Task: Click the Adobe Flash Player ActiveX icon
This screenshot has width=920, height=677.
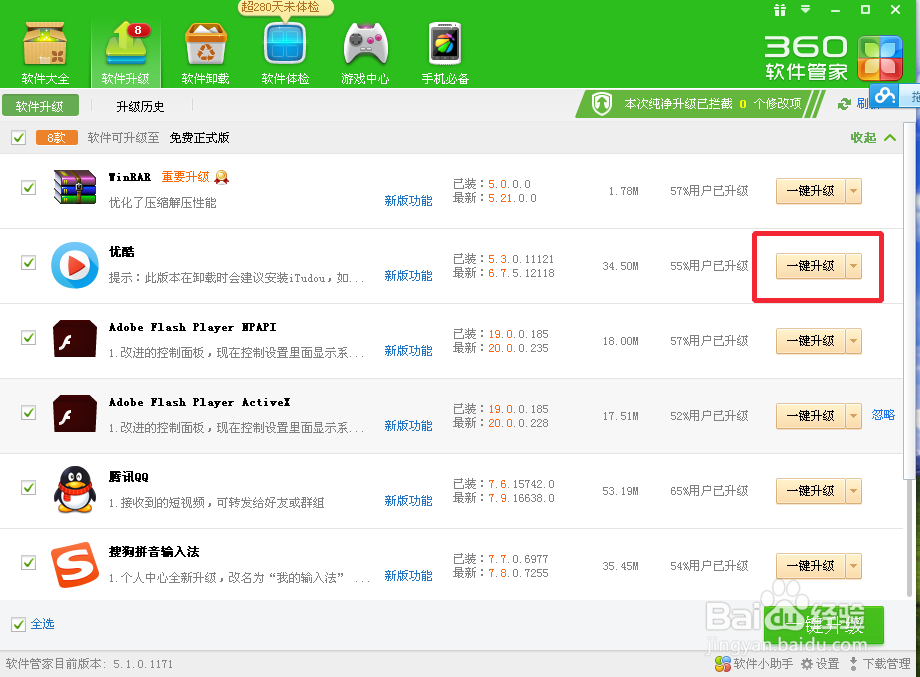Action: pos(75,414)
